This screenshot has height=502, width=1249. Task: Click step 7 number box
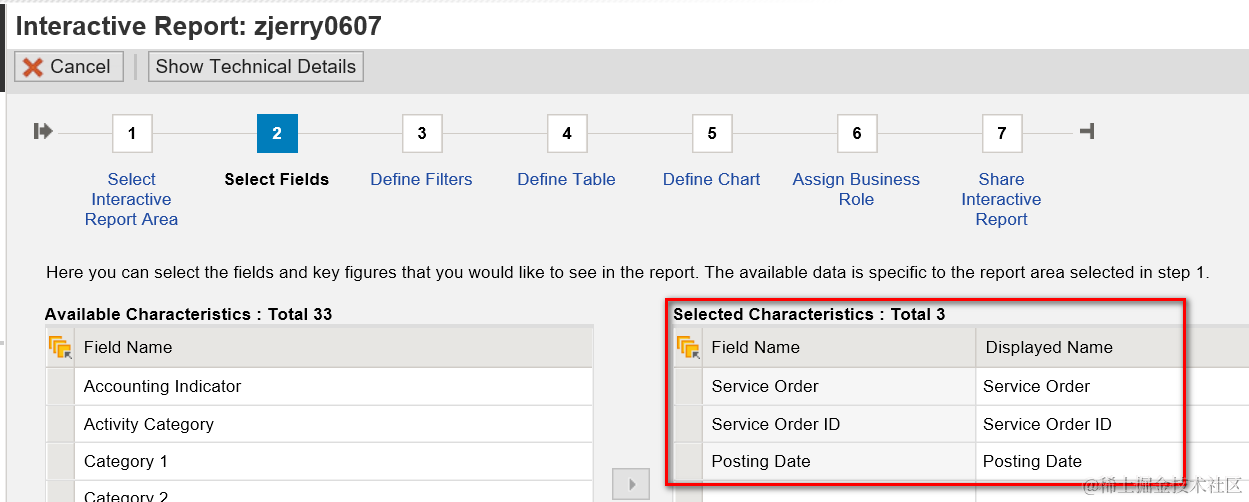[x=1002, y=133]
